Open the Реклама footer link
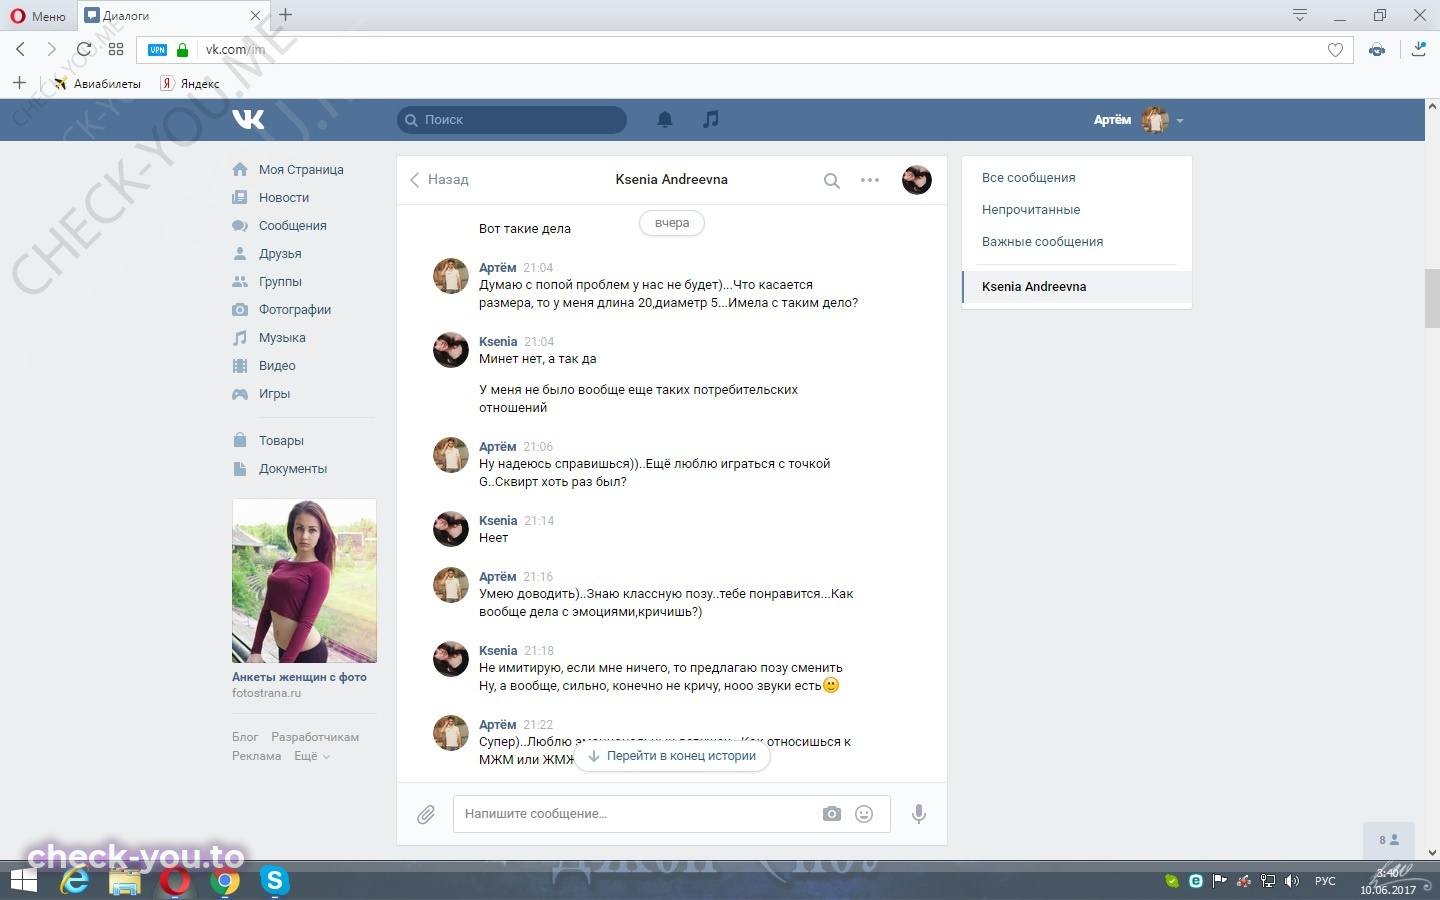Screen dimensions: 1440x900 click(x=256, y=756)
